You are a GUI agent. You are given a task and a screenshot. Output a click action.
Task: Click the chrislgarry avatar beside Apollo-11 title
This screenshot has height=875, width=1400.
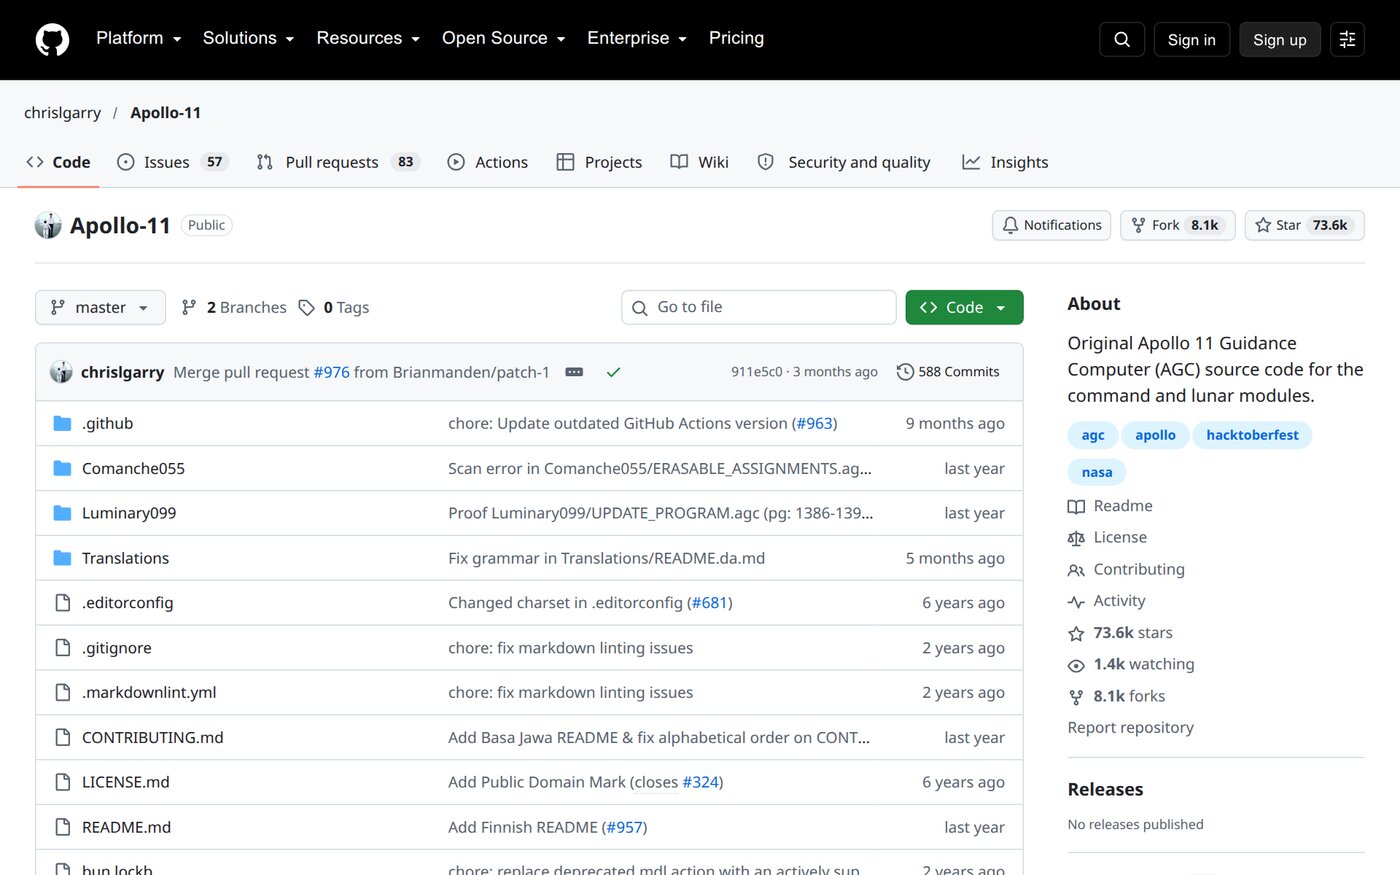pos(48,225)
